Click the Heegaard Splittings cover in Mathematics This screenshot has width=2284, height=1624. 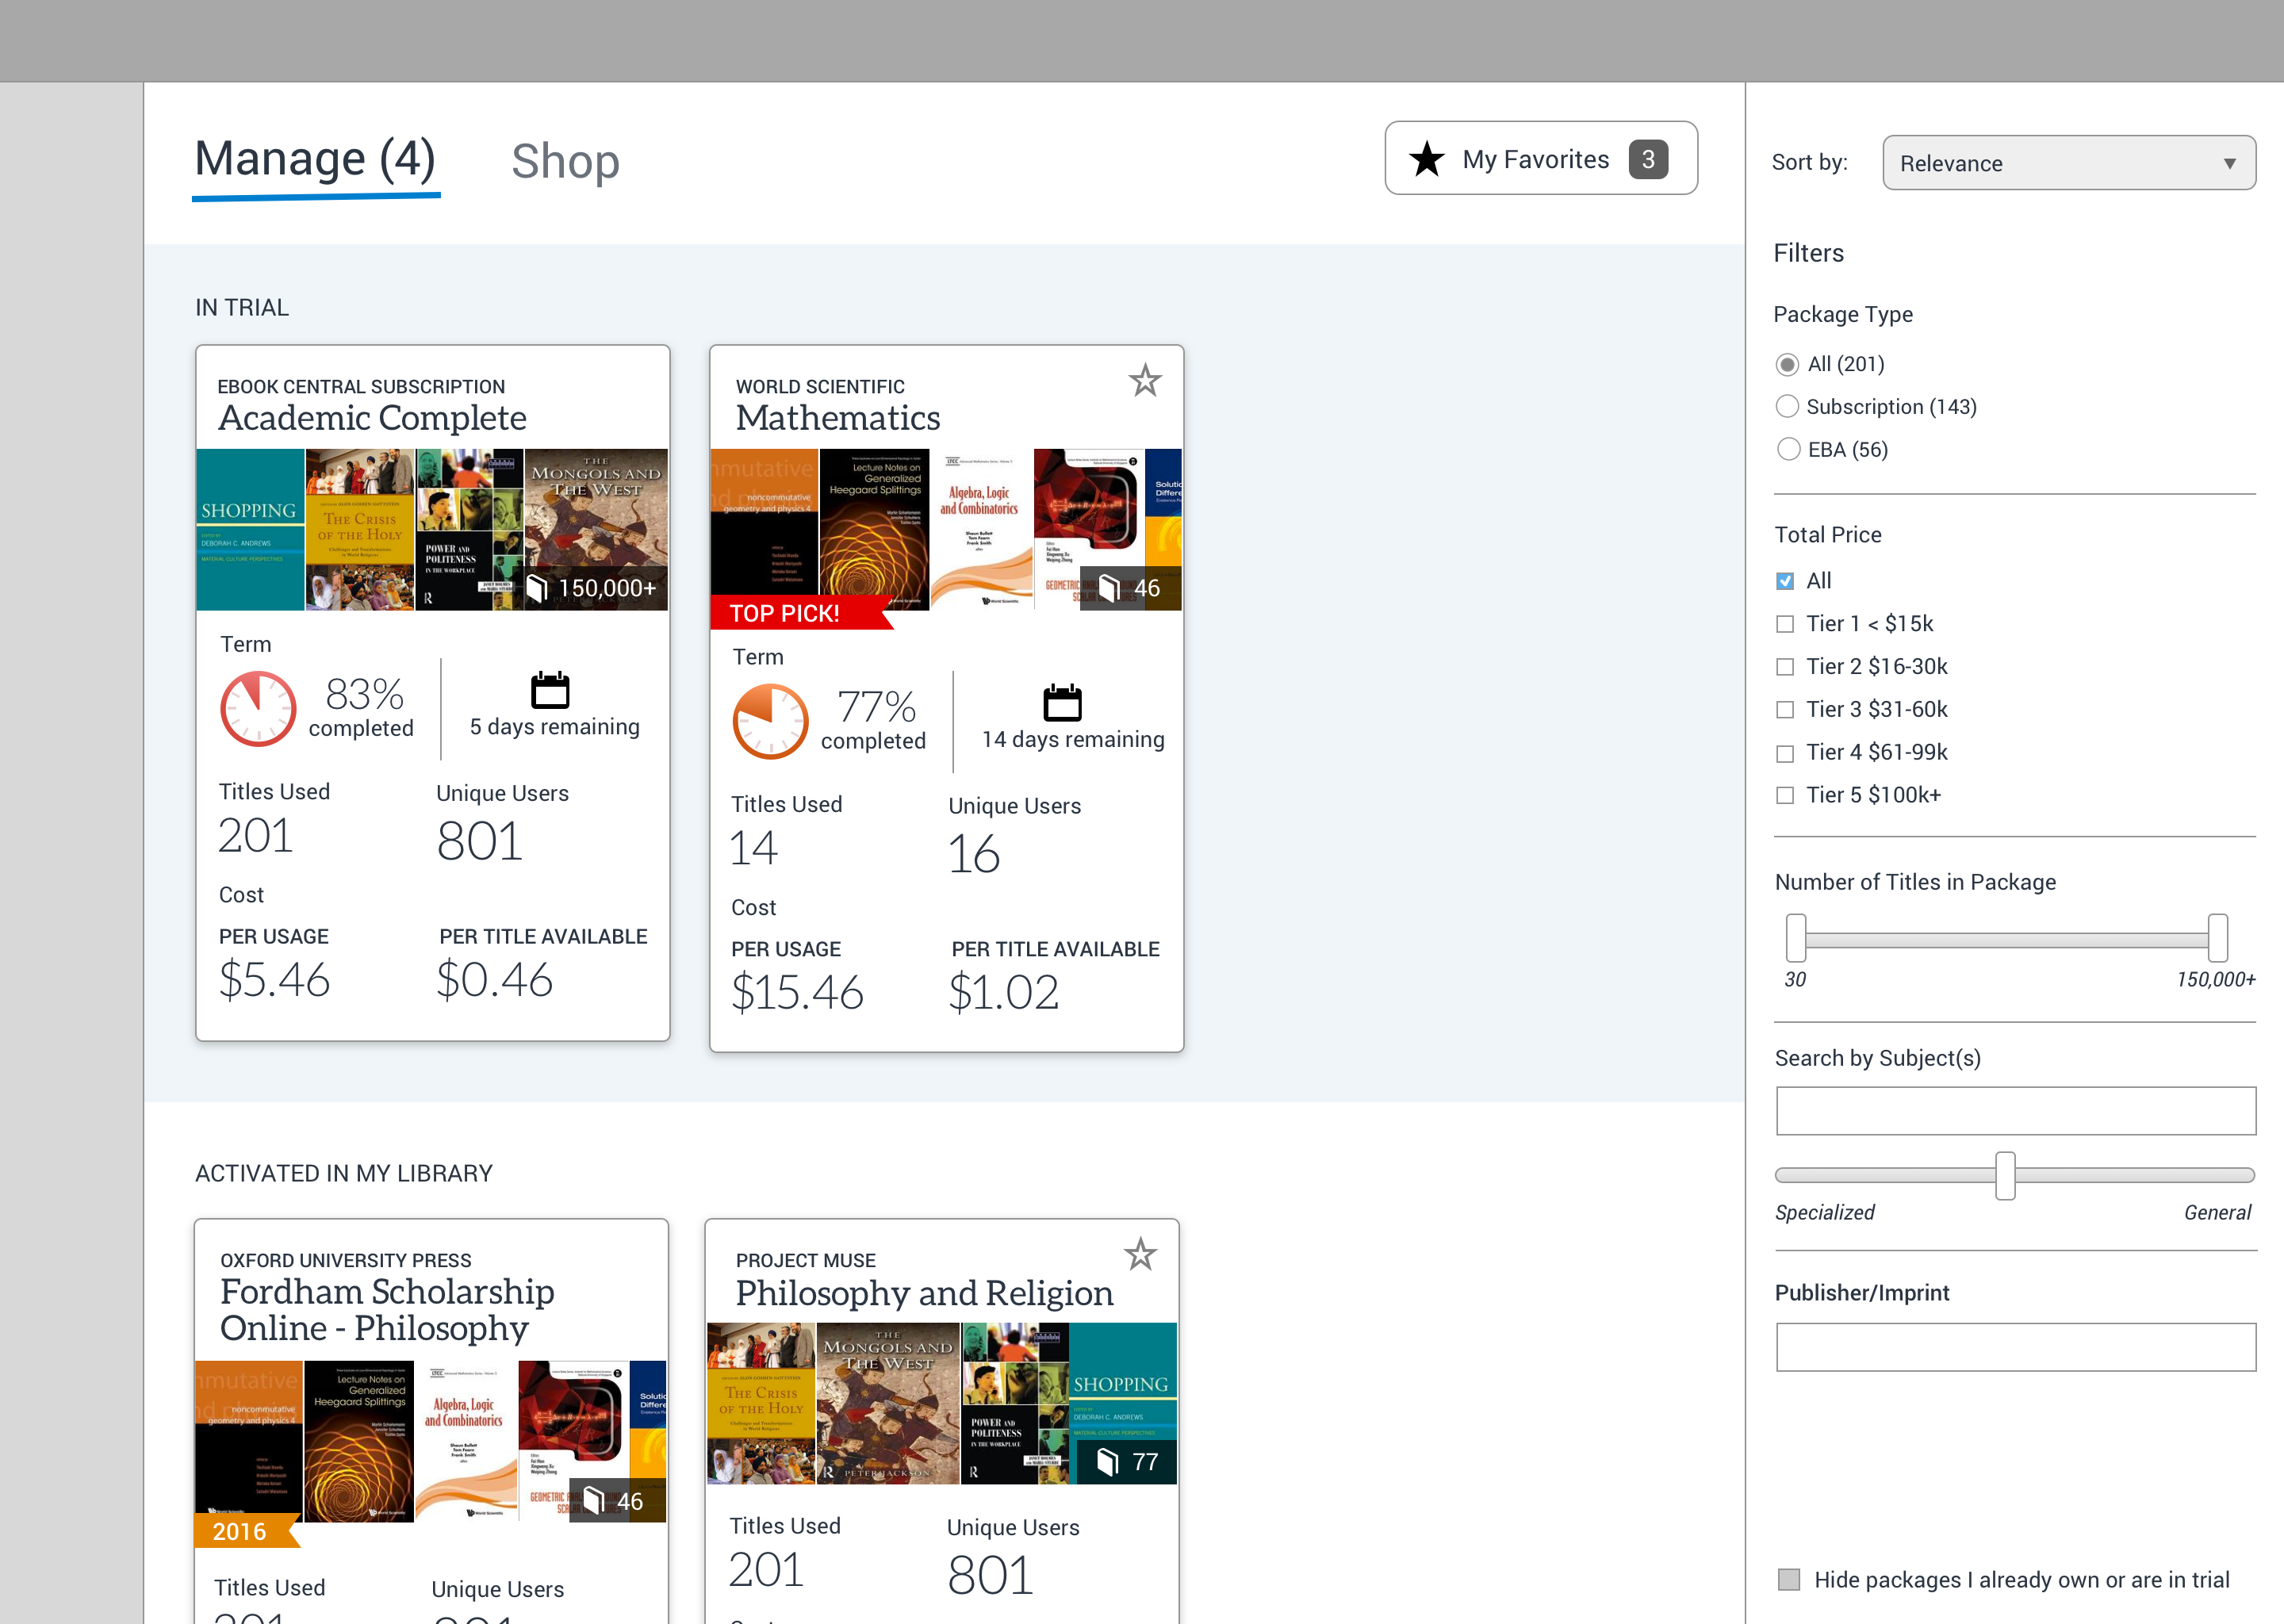click(874, 530)
